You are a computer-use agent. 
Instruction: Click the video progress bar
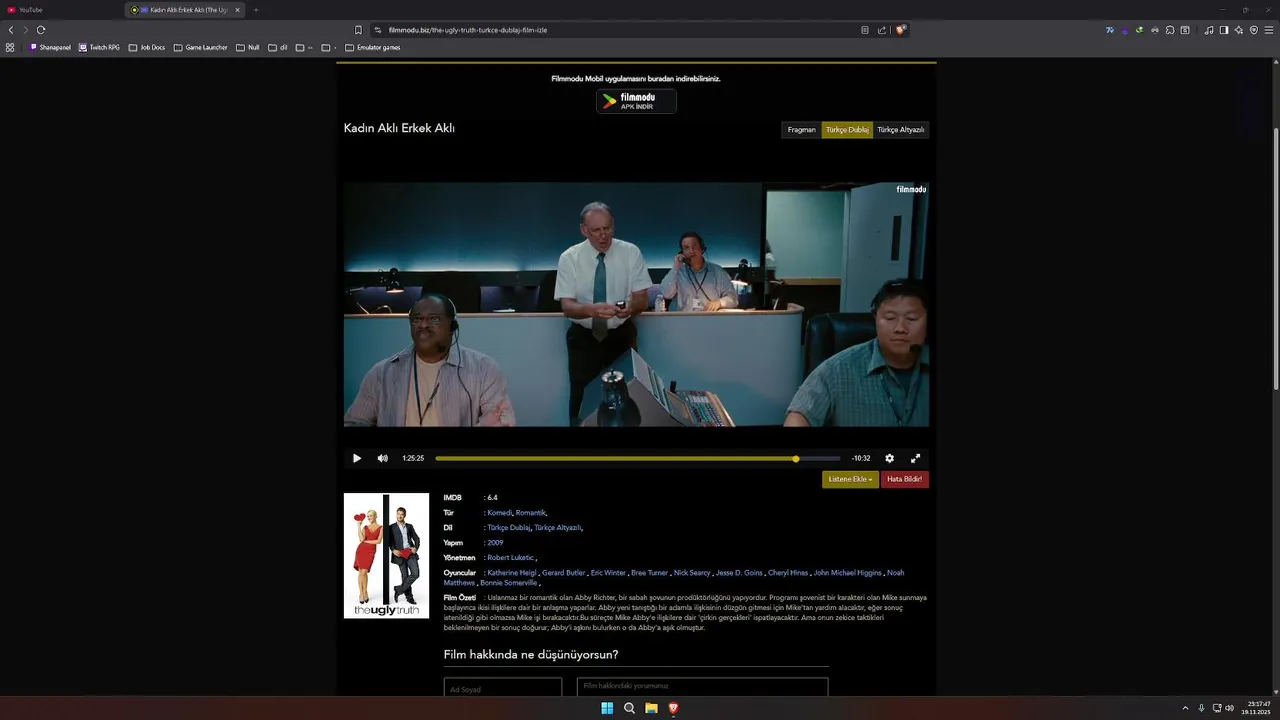point(638,459)
